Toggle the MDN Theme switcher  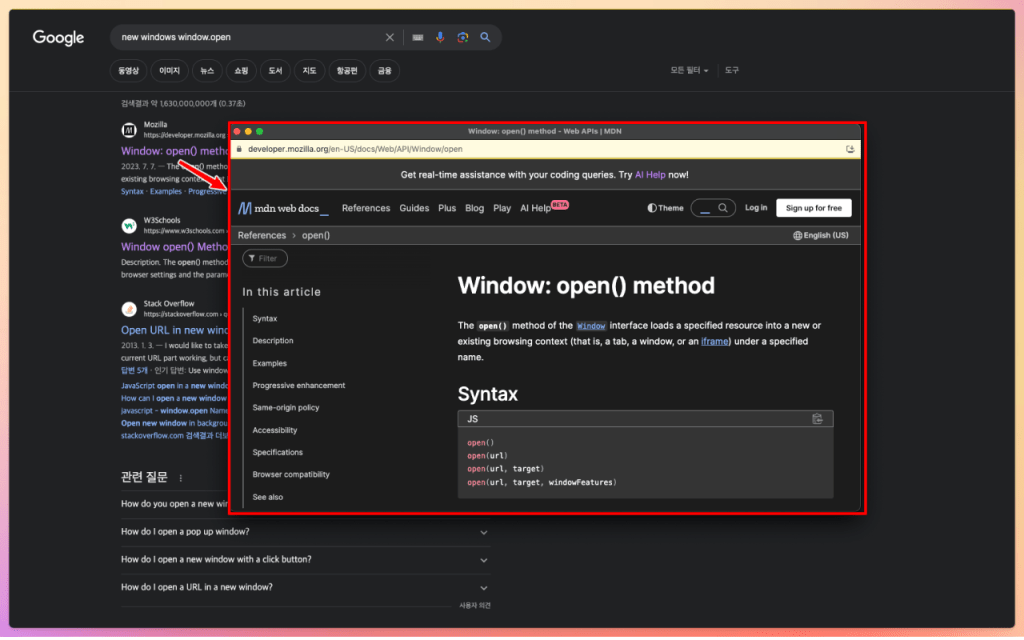pyautogui.click(x=665, y=208)
